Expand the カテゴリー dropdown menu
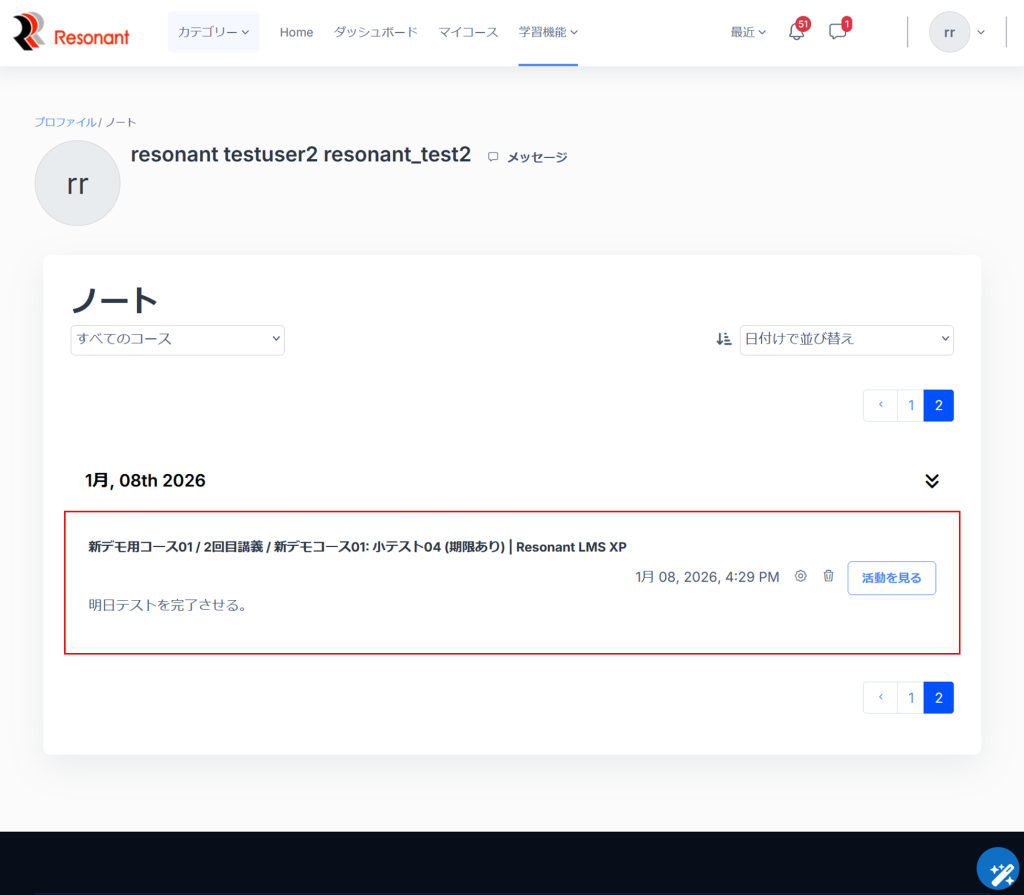 (213, 32)
